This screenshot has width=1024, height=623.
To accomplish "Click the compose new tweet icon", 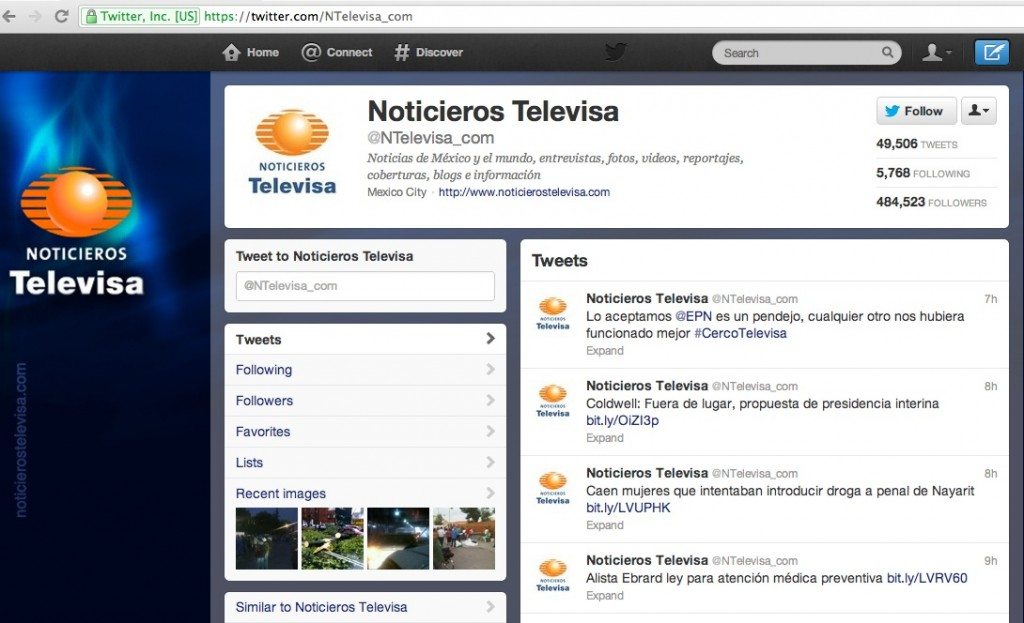I will pyautogui.click(x=991, y=52).
